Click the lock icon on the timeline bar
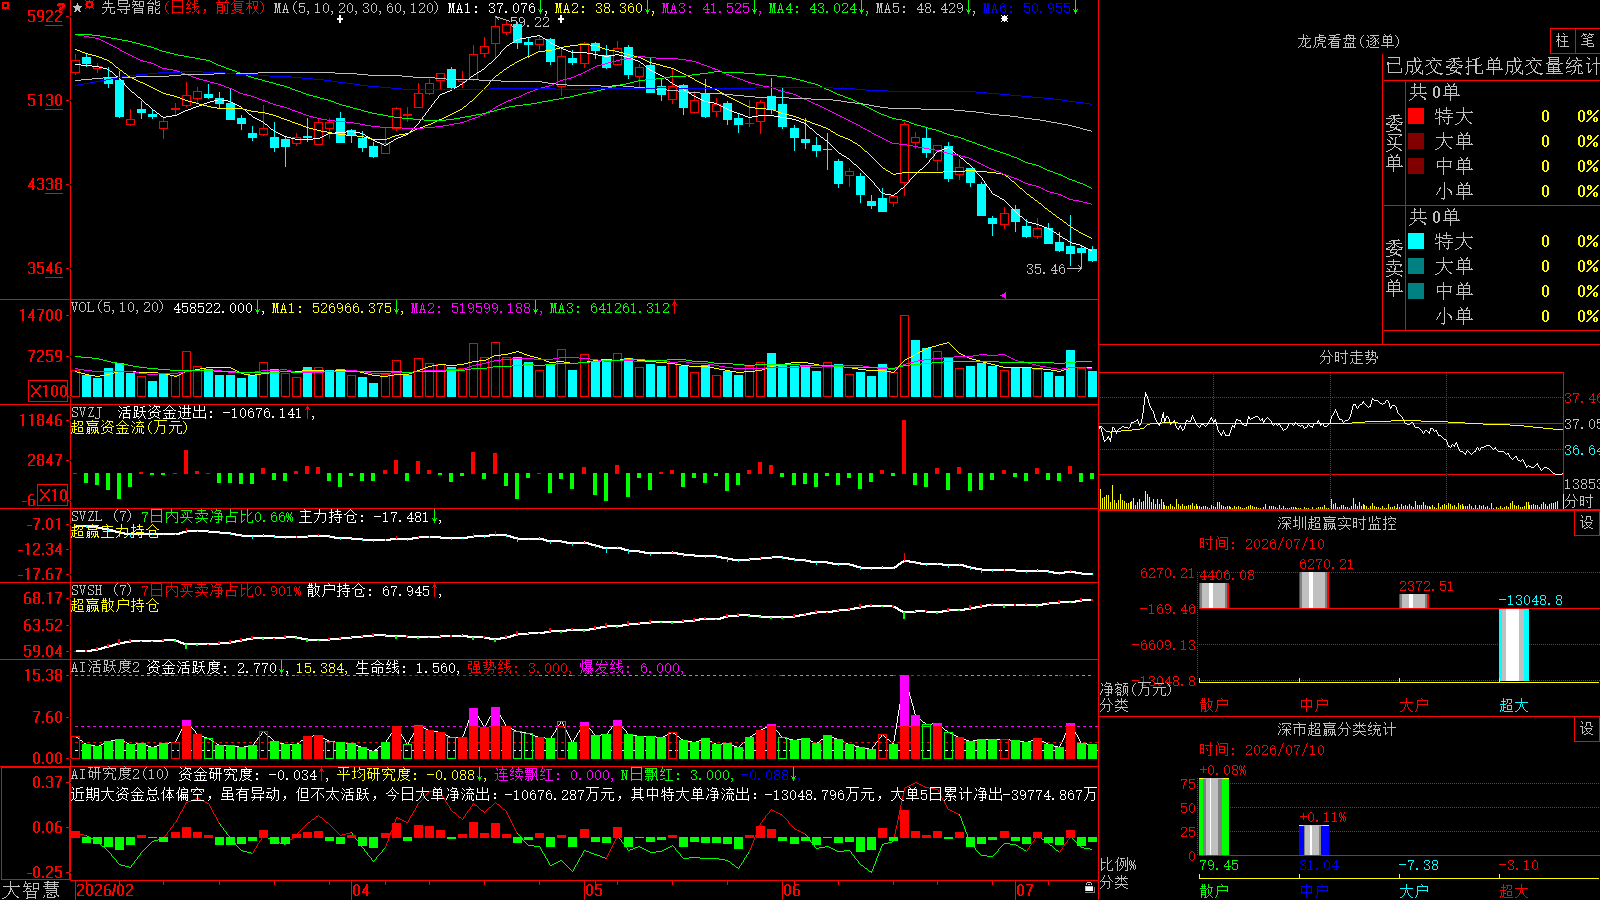Image resolution: width=1600 pixels, height=900 pixels. pos(1090,888)
